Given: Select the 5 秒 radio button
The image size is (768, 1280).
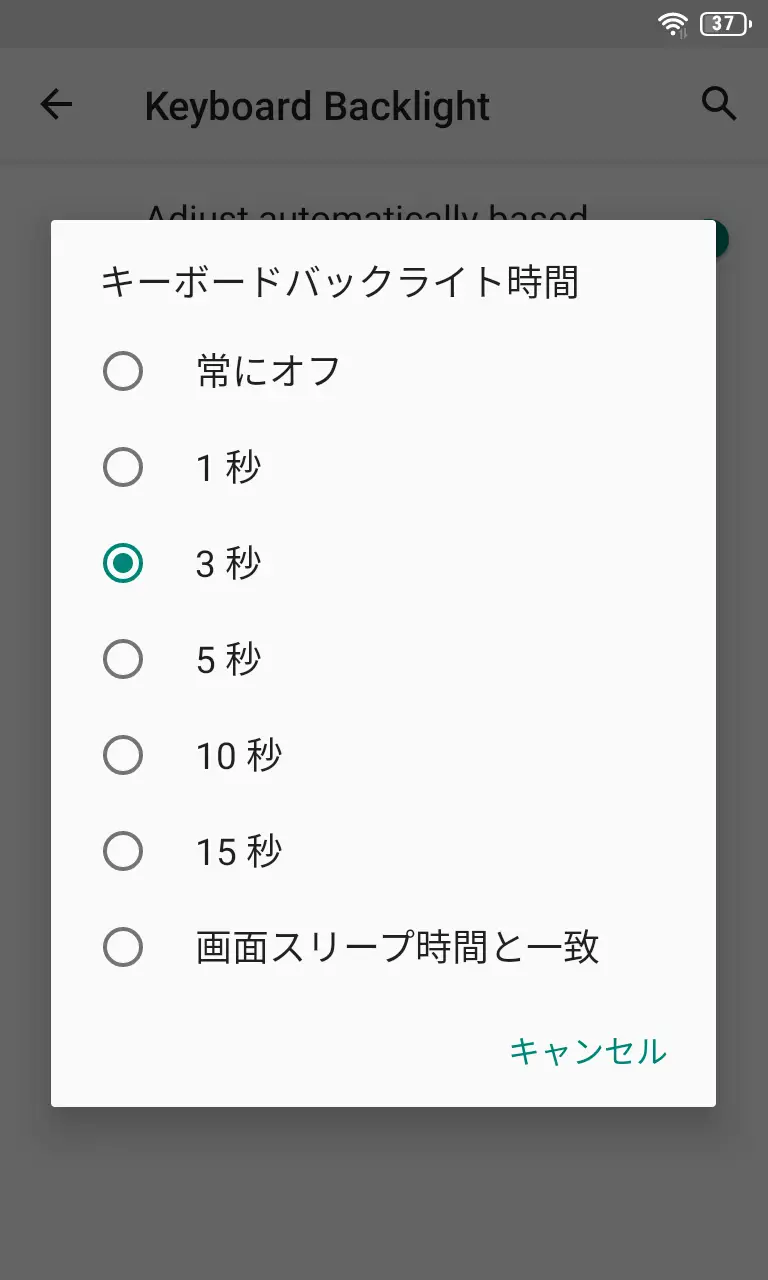Looking at the screenshot, I should [x=123, y=659].
